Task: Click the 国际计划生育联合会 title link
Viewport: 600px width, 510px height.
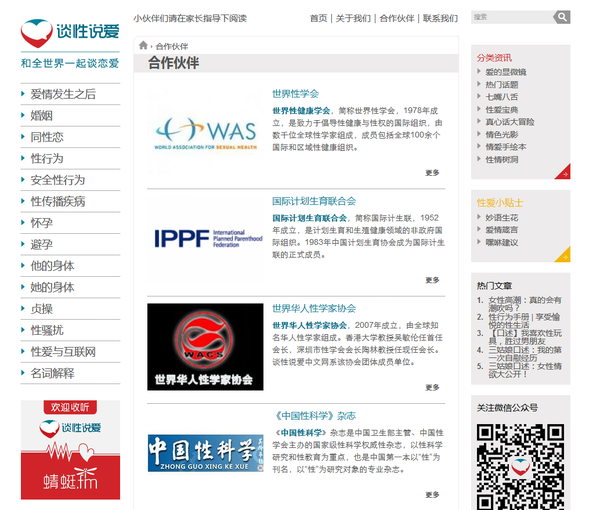Action: (314, 201)
